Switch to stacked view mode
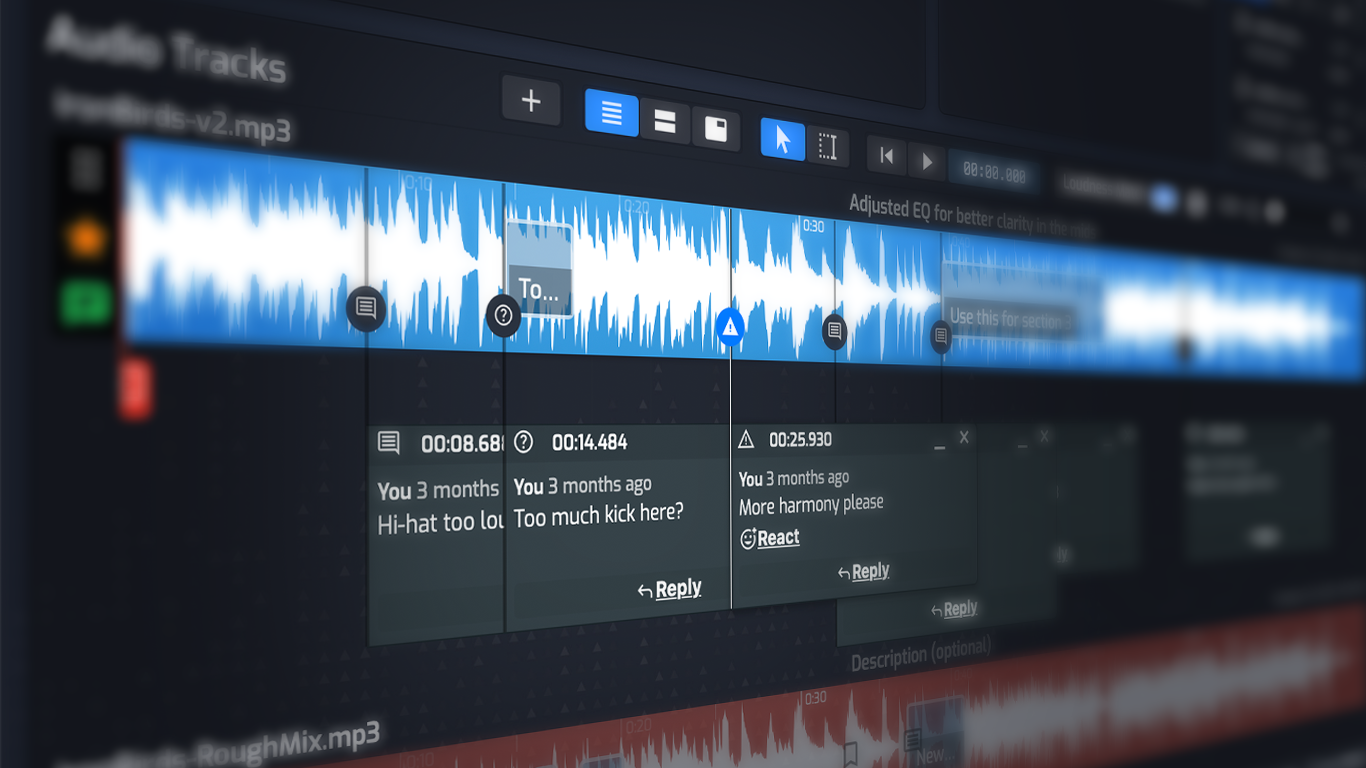Image resolution: width=1366 pixels, height=768 pixels. [x=664, y=123]
